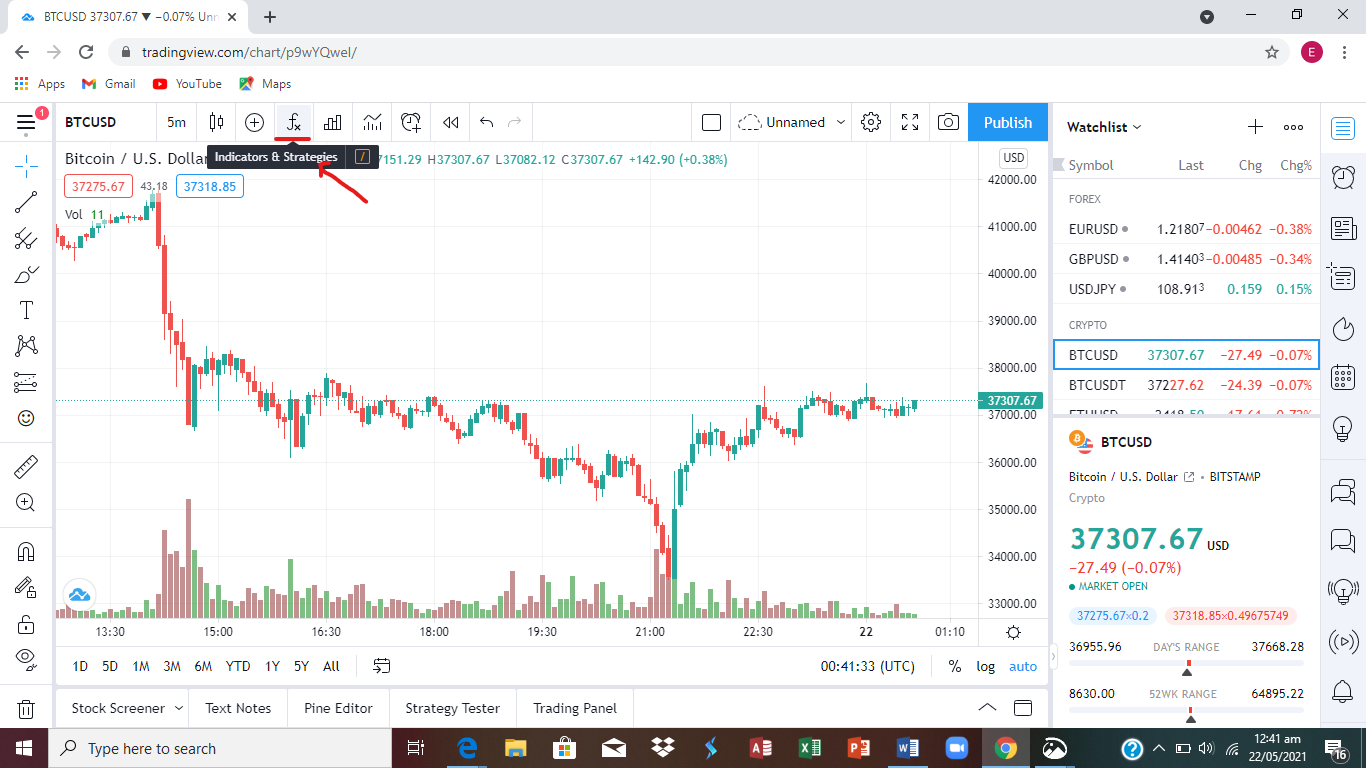
Task: Open the Ideas lightbulb panel
Action: [1343, 429]
